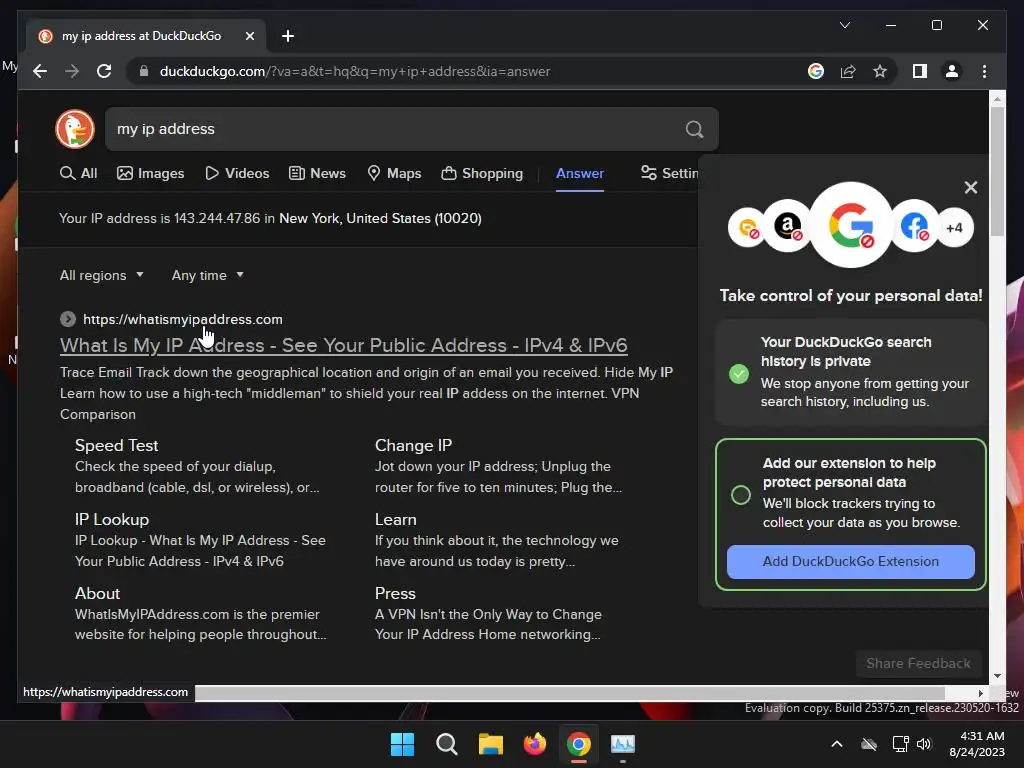1024x768 pixels.
Task: Open the Chrome profile icon
Action: click(x=952, y=71)
